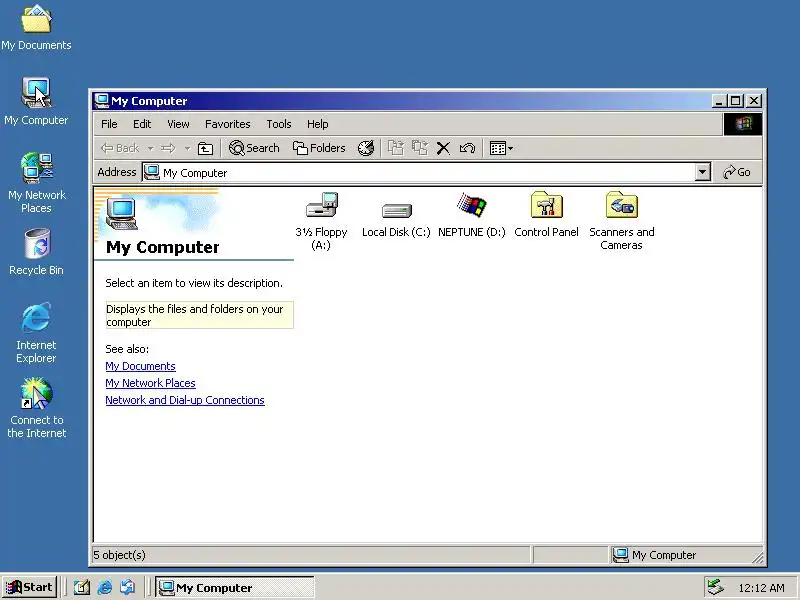Open the Start menu button

click(30, 587)
